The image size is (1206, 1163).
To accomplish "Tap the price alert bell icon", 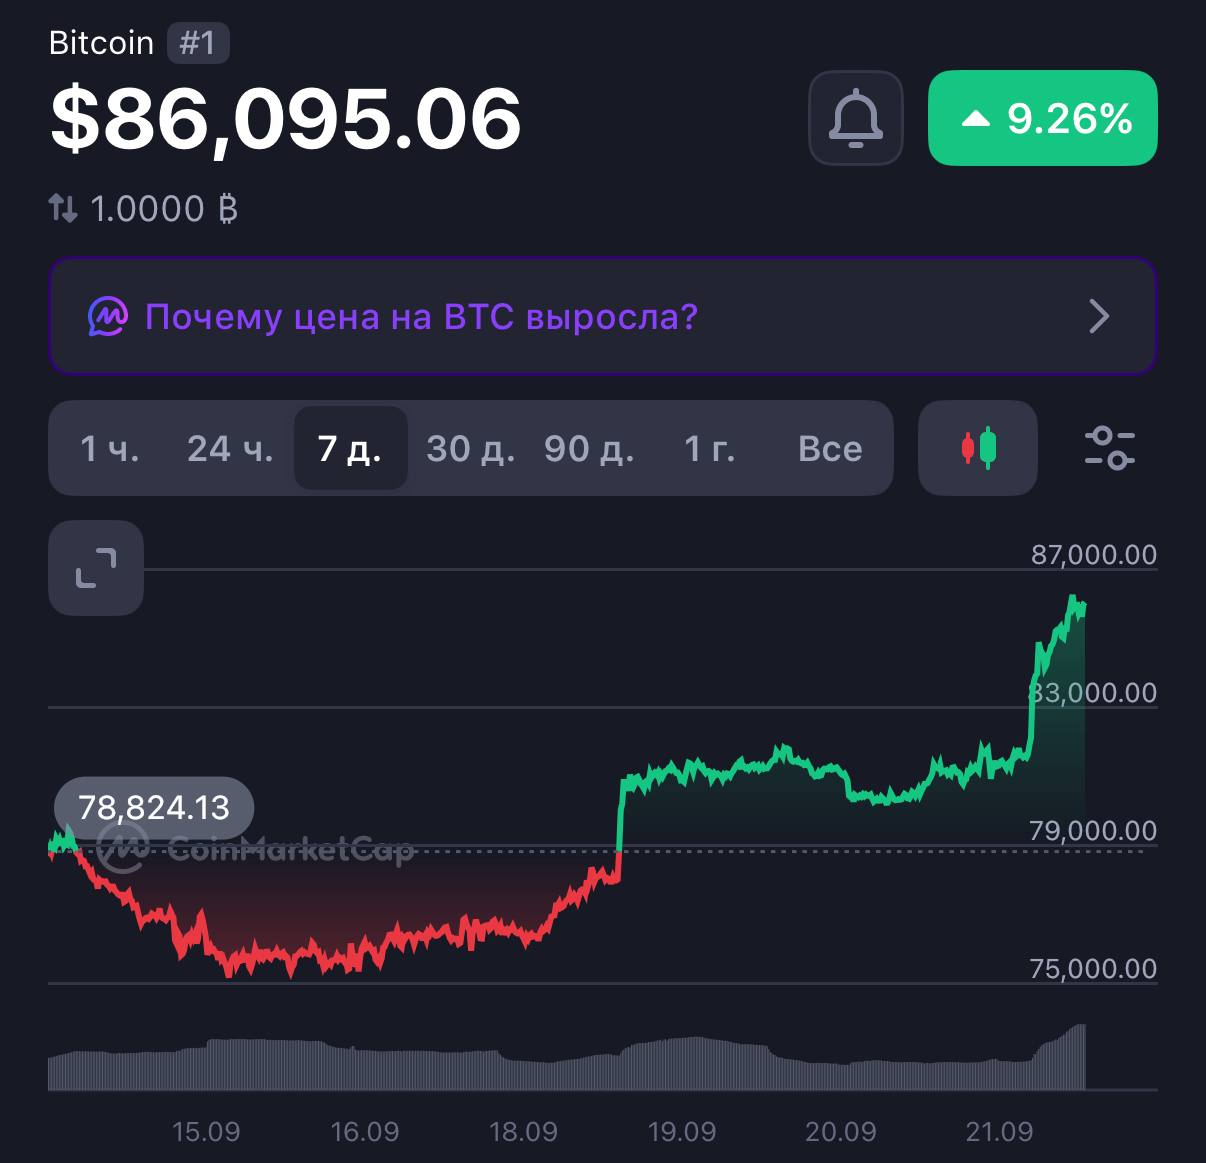I will (856, 118).
